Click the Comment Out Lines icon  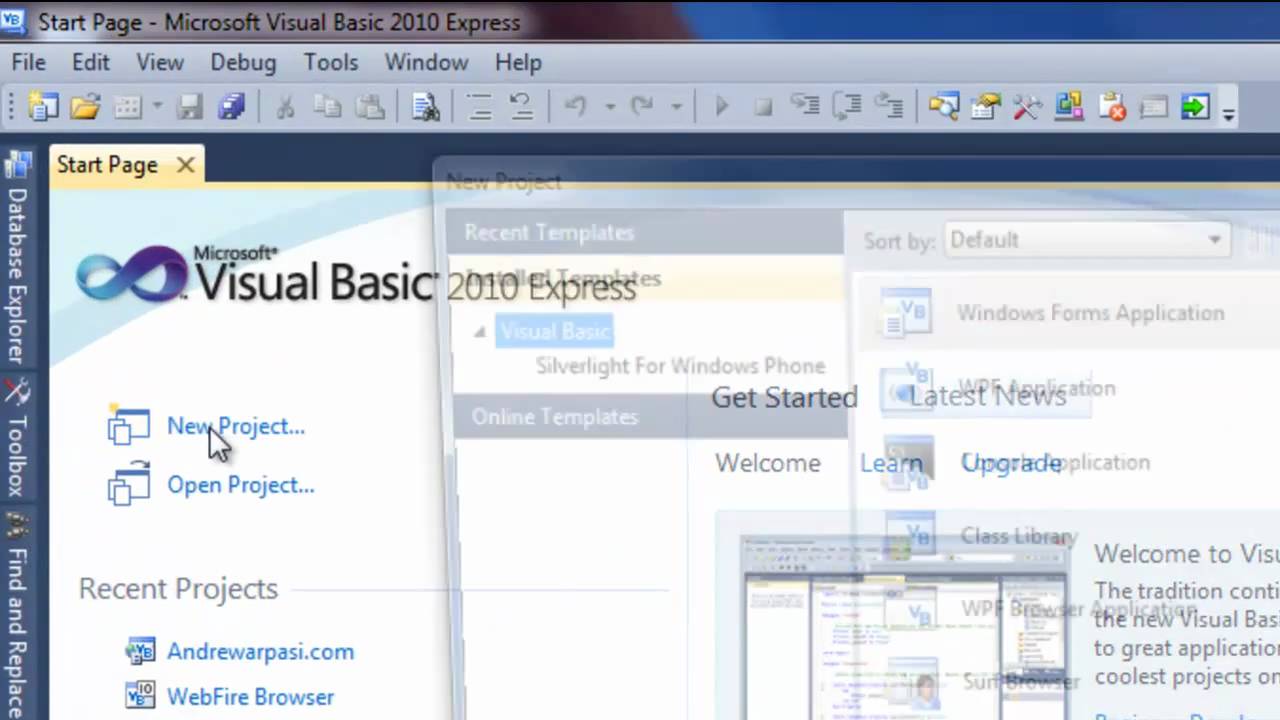coord(479,106)
